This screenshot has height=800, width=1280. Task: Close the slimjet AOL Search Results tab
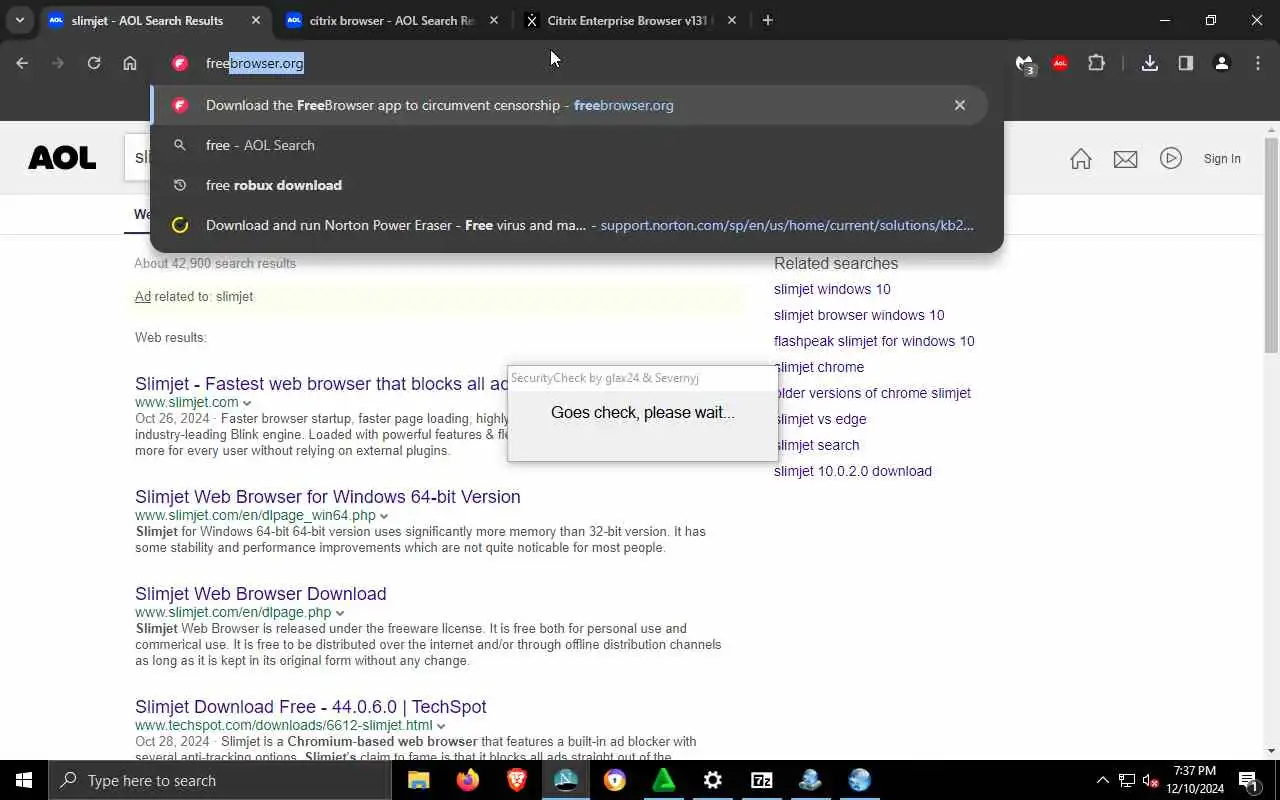256,20
